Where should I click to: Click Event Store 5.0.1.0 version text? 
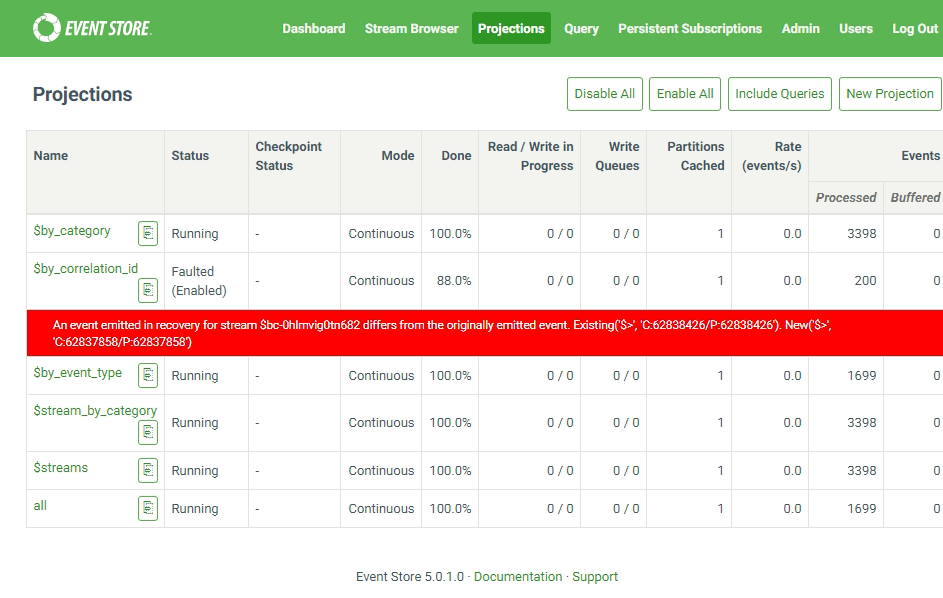point(410,576)
